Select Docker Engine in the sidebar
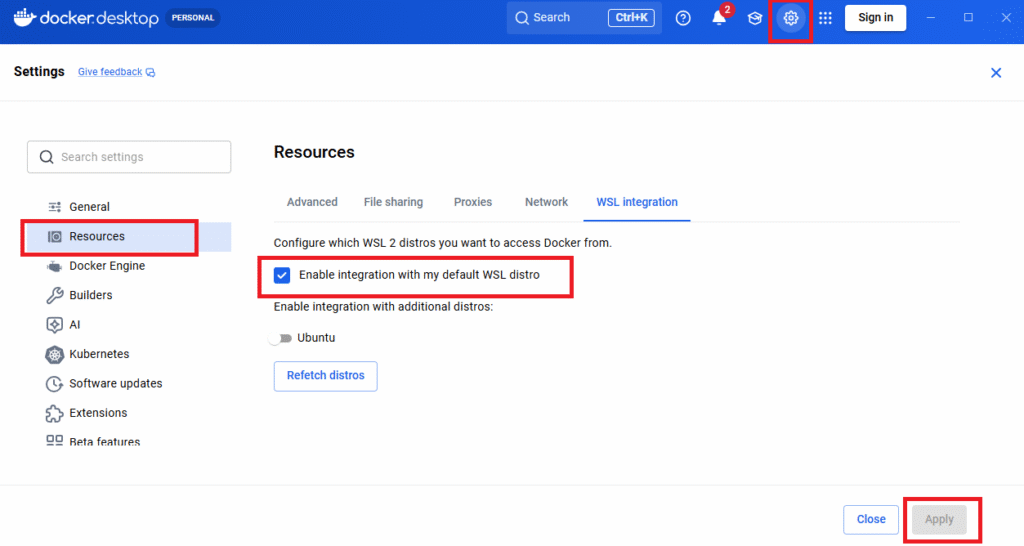Image resolution: width=1024 pixels, height=546 pixels. (106, 266)
